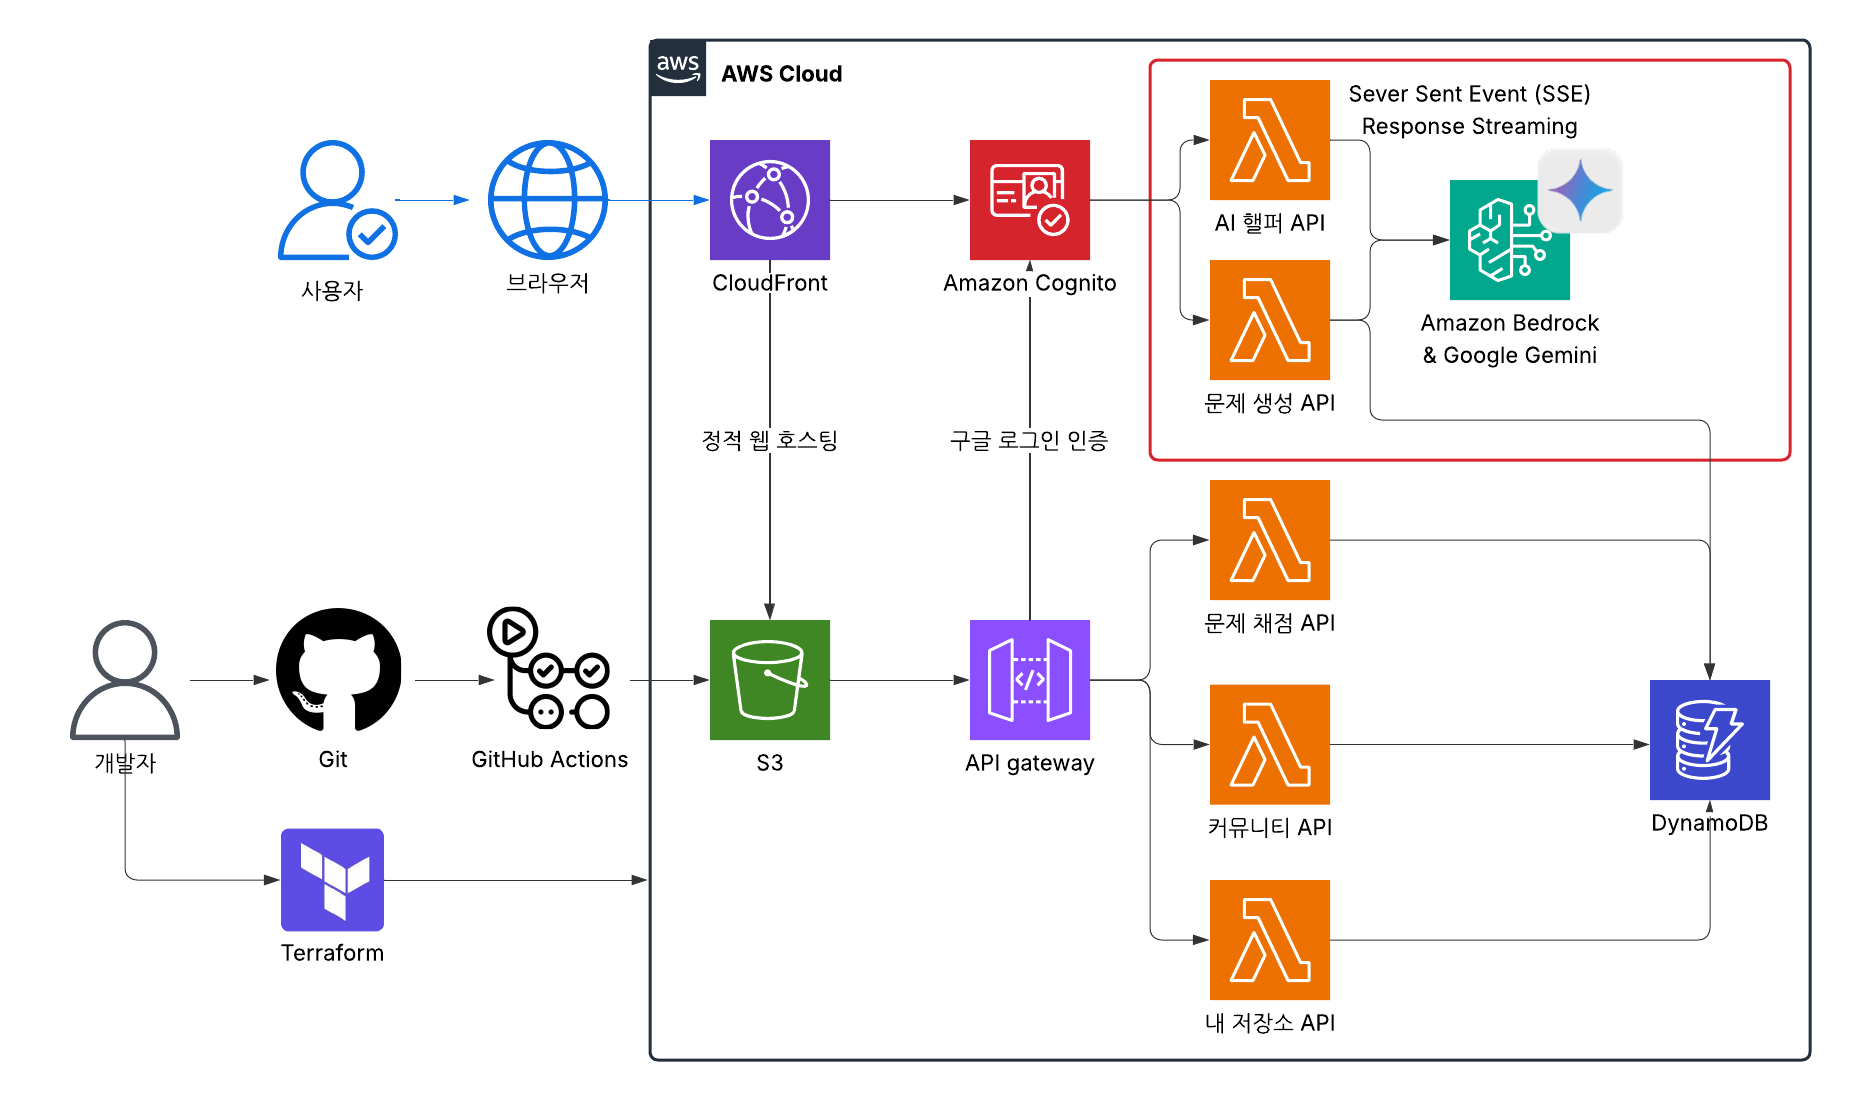
Task: Select the 브라우저 globe icon
Action: 548,200
